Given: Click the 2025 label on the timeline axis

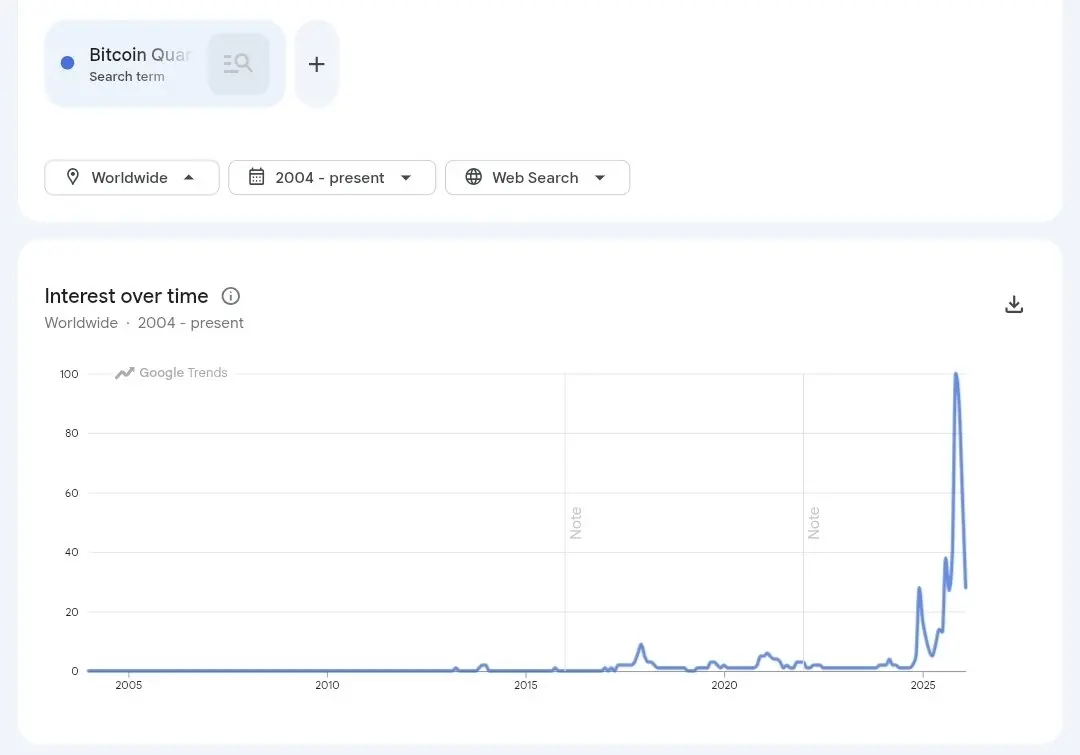Looking at the screenshot, I should point(923,685).
